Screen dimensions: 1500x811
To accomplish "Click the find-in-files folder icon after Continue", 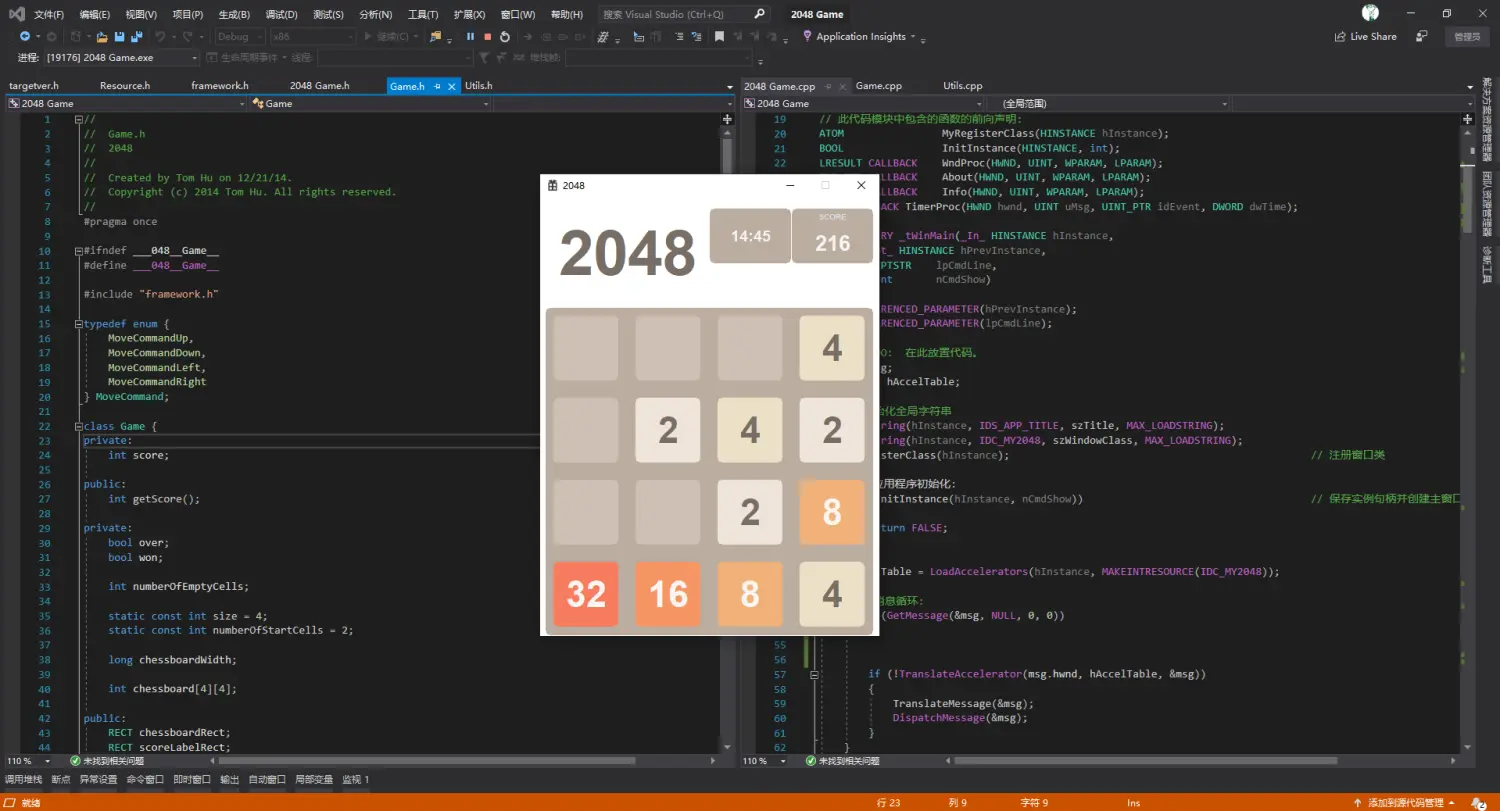I will (x=435, y=37).
